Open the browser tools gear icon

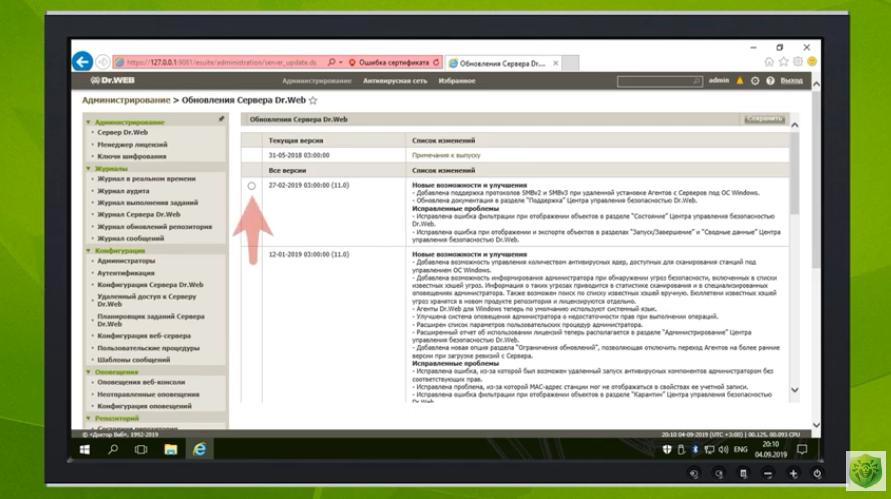coord(798,61)
